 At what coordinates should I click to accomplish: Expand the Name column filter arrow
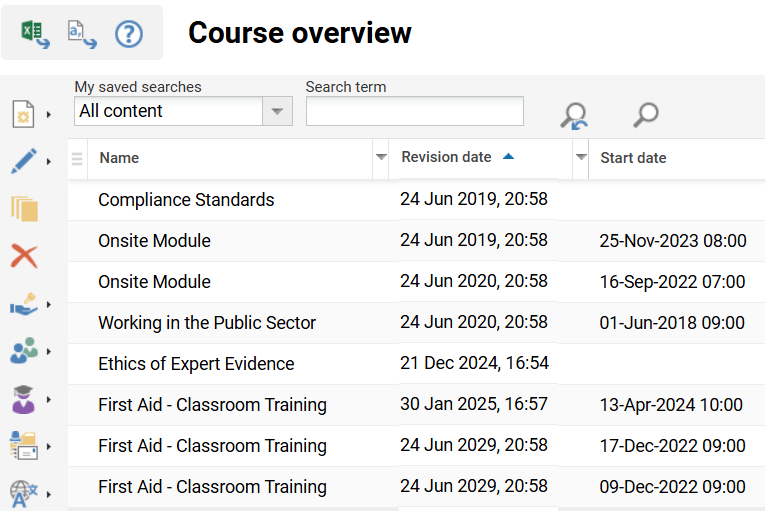pos(380,158)
